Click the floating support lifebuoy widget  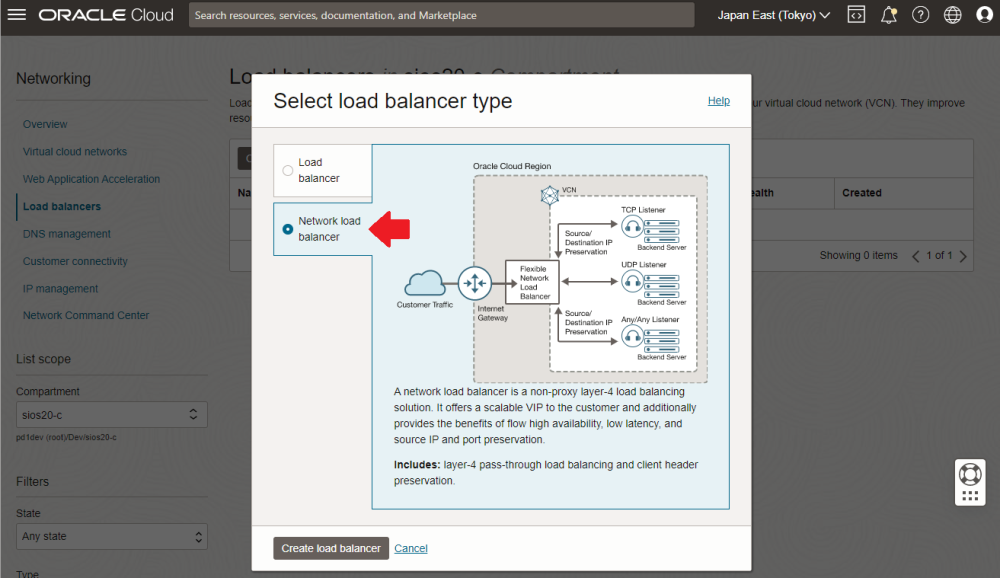[969, 474]
